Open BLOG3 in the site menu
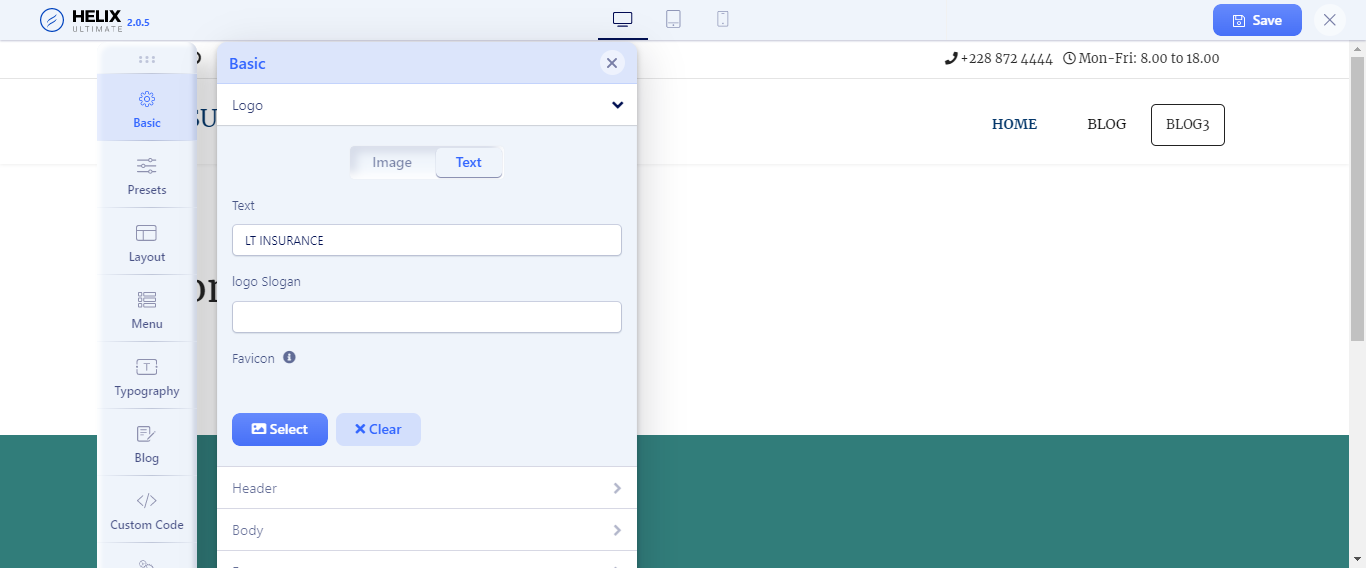Viewport: 1366px width, 568px height. tap(1187, 125)
